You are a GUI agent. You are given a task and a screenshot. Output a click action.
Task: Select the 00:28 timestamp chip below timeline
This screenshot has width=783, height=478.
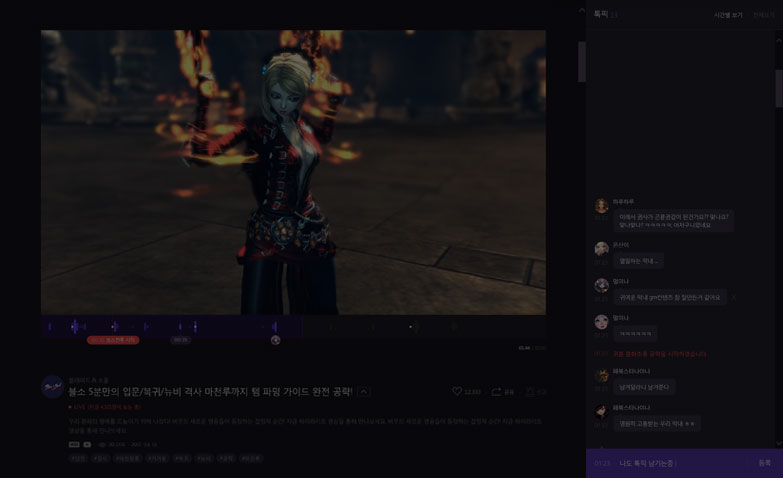coord(181,340)
